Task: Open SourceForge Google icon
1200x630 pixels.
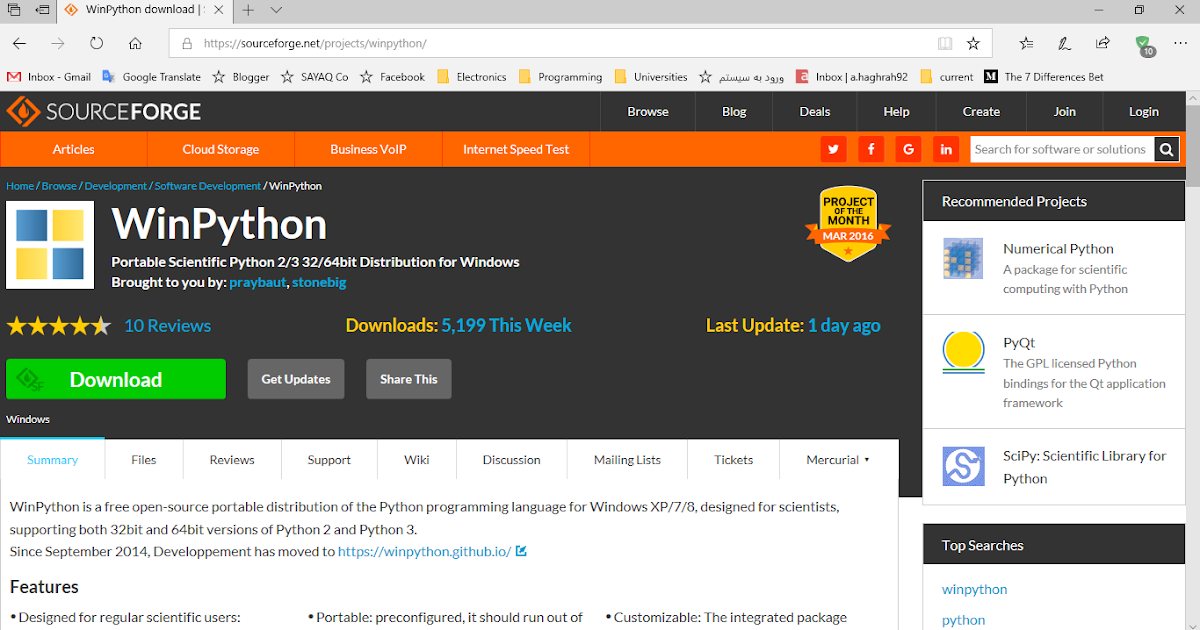Action: pos(908,149)
